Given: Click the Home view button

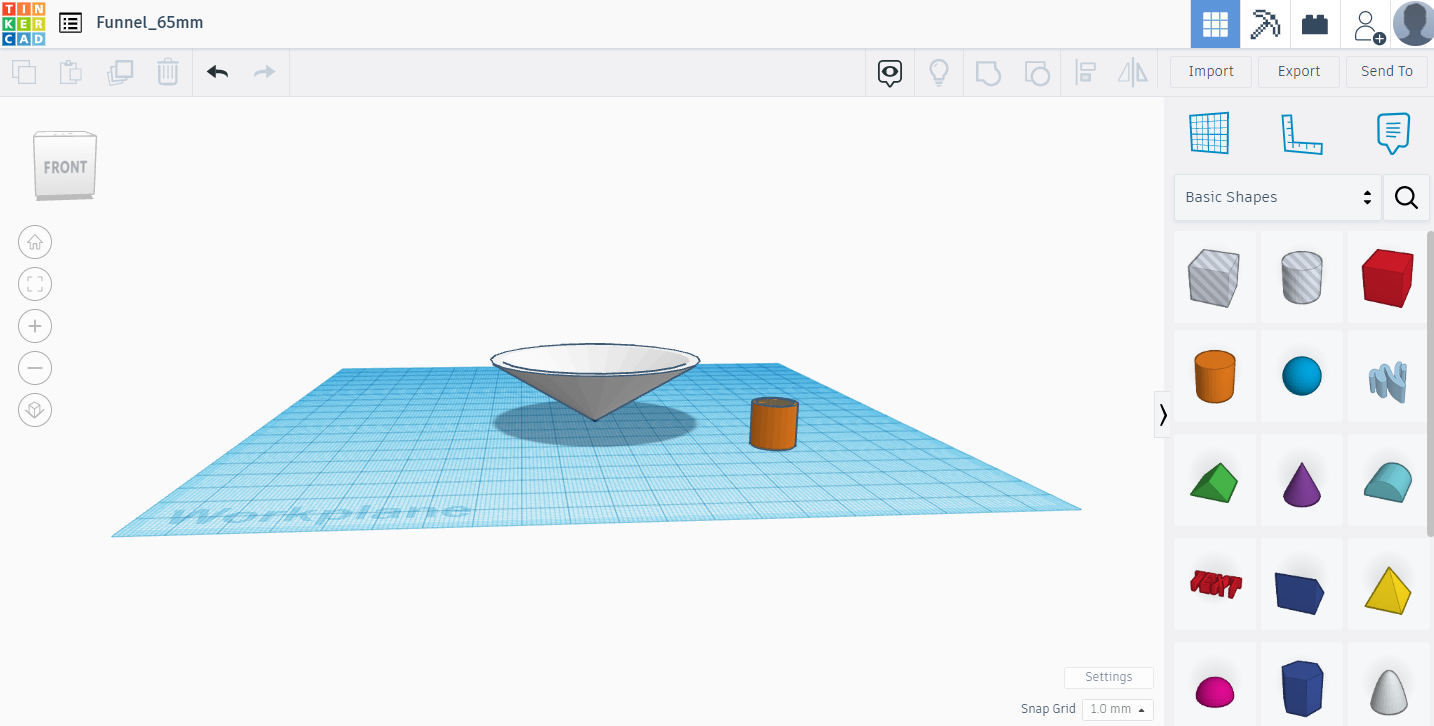Looking at the screenshot, I should [35, 242].
